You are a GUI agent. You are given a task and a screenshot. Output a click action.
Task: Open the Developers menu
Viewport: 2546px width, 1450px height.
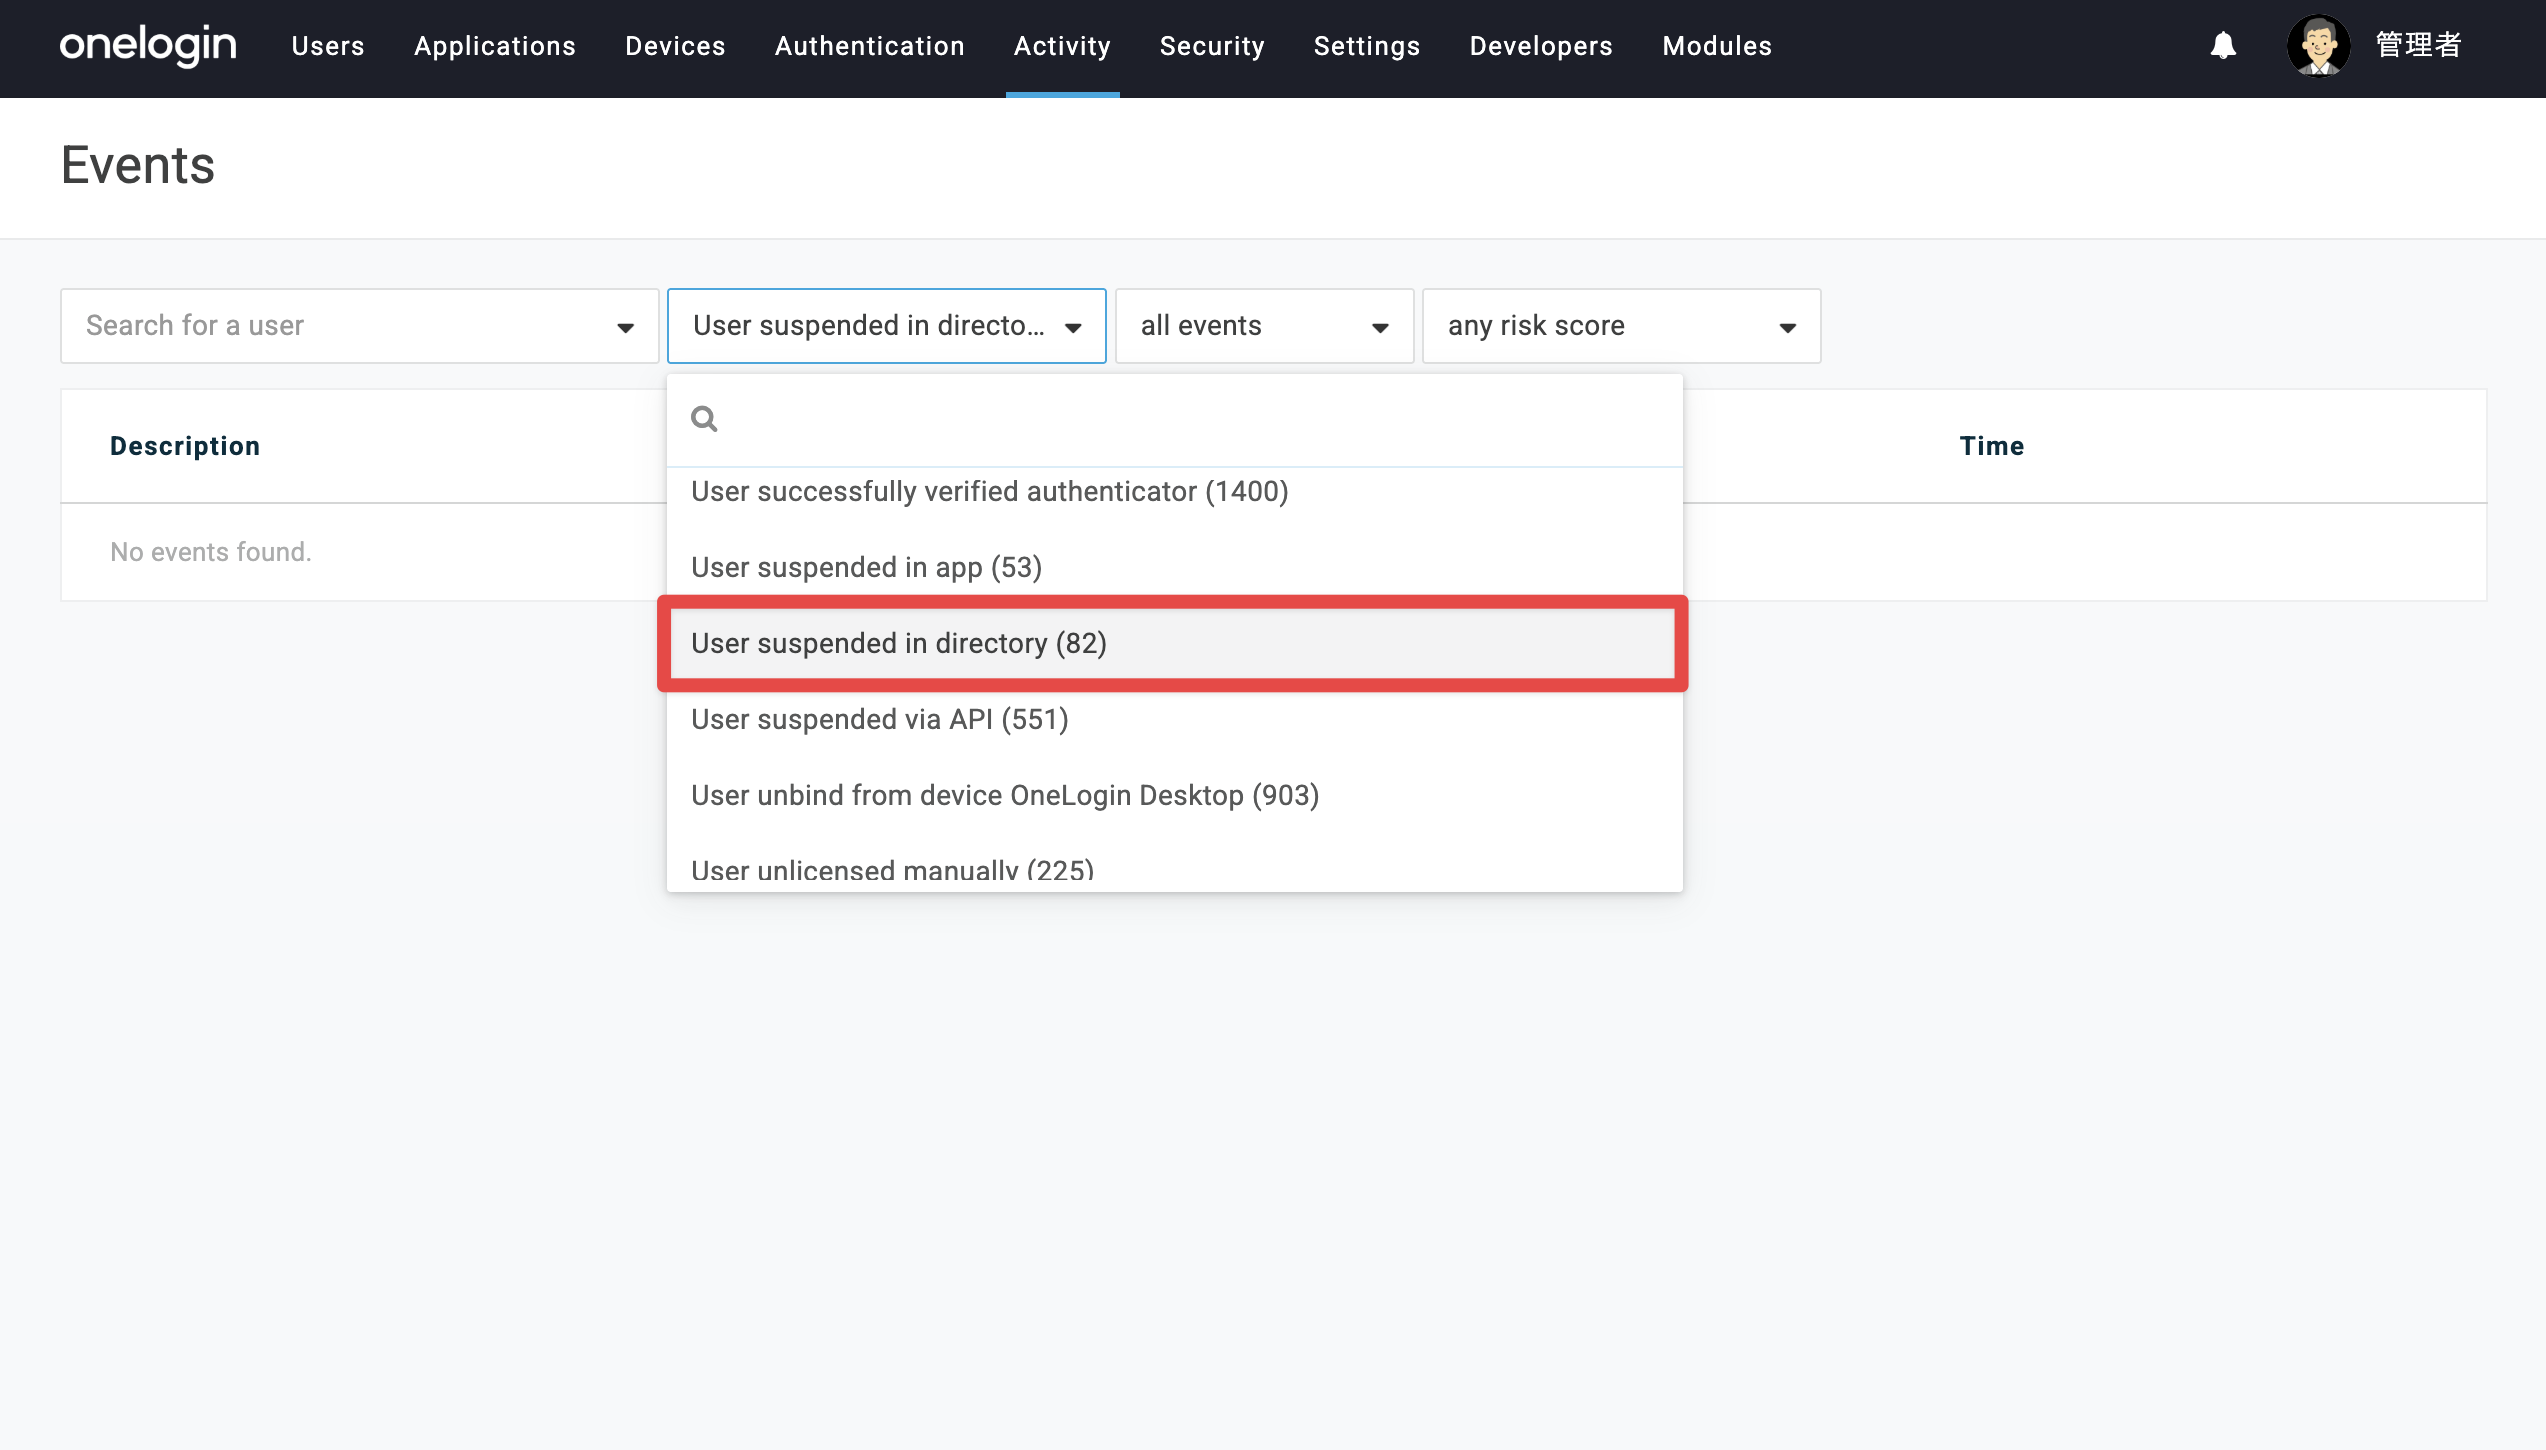click(x=1541, y=46)
